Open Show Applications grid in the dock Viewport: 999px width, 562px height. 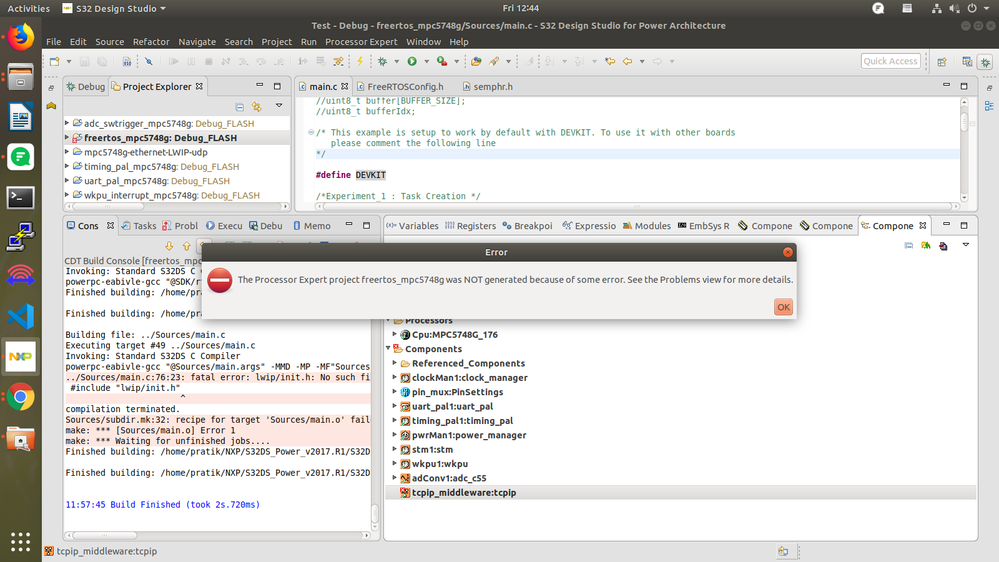(20, 542)
